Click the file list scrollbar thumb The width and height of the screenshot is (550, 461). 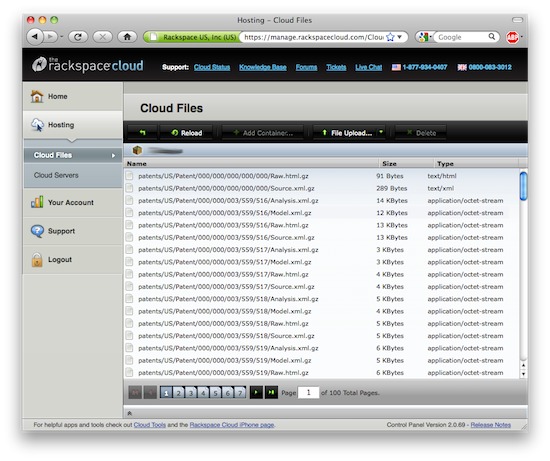point(523,186)
